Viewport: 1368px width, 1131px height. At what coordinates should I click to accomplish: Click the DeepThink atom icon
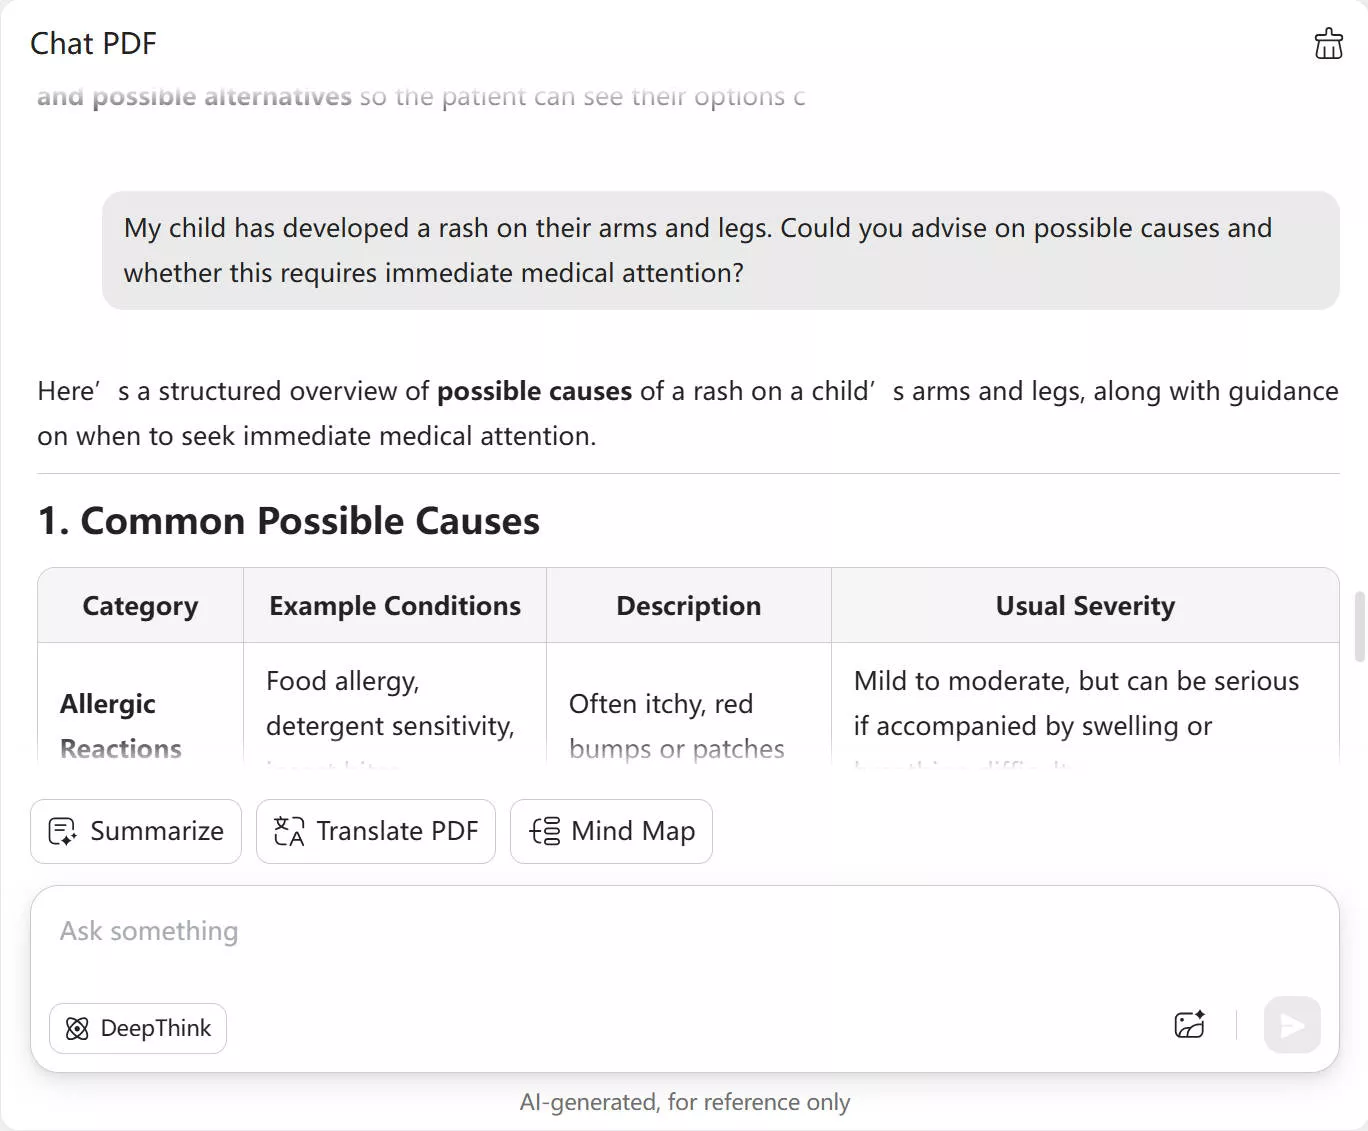tap(76, 1028)
